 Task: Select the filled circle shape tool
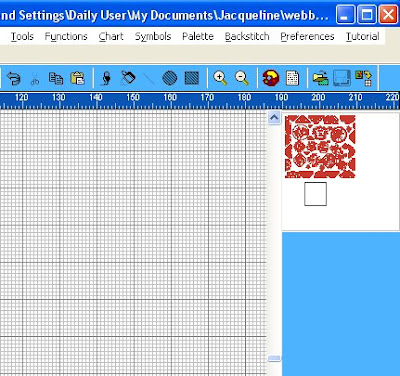click(169, 78)
